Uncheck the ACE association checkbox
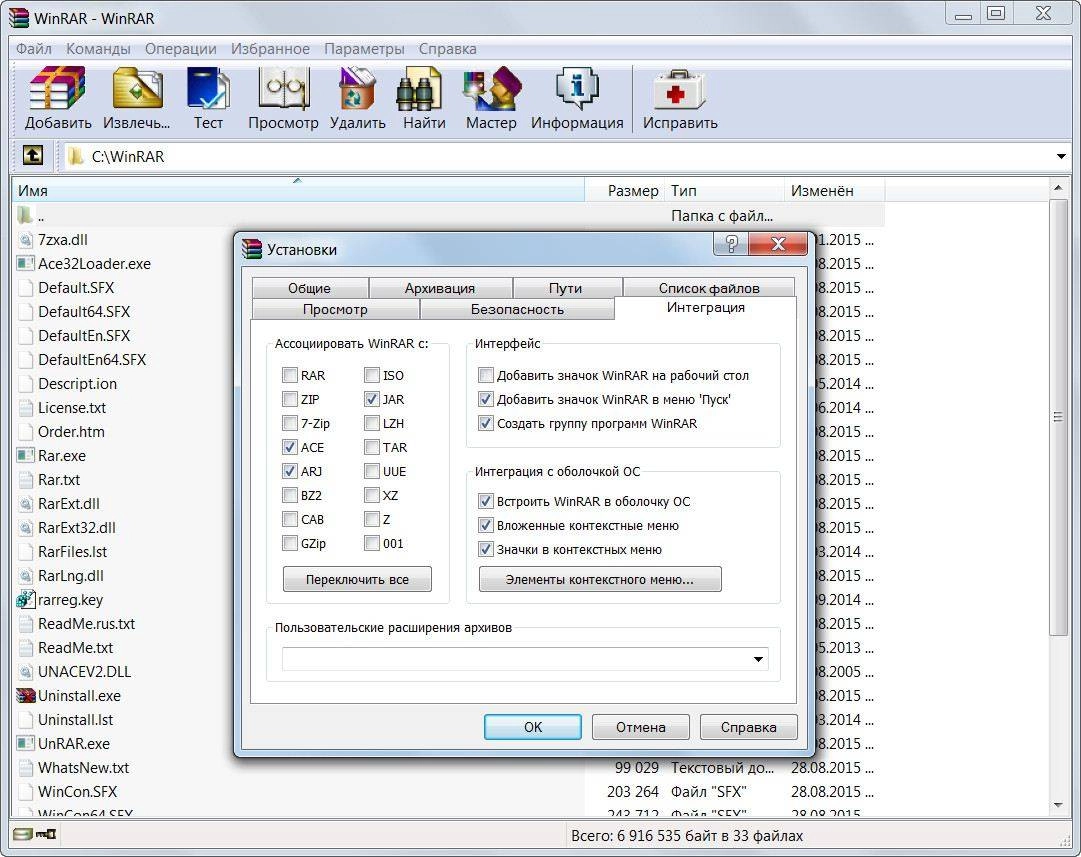Viewport: 1081px width, 857px height. 290,447
